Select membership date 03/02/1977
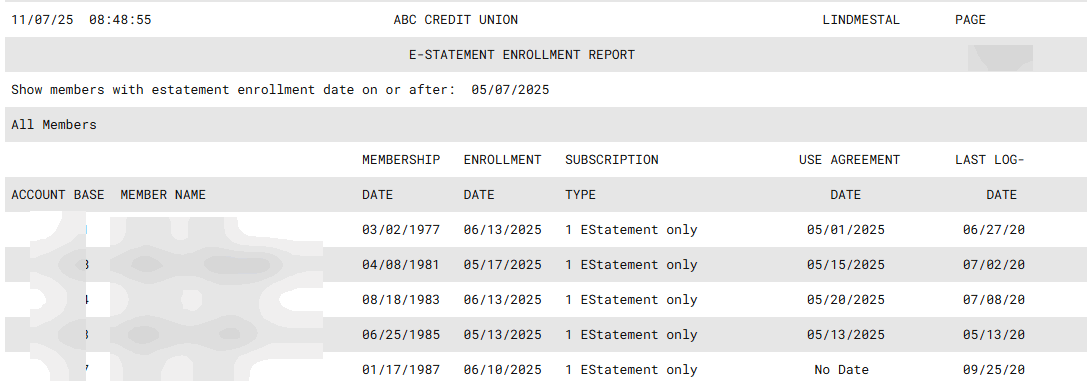This screenshot has height=381, width=1087. 401,230
